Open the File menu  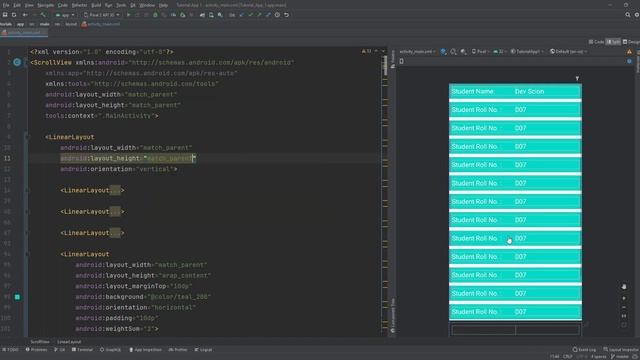click(6, 5)
